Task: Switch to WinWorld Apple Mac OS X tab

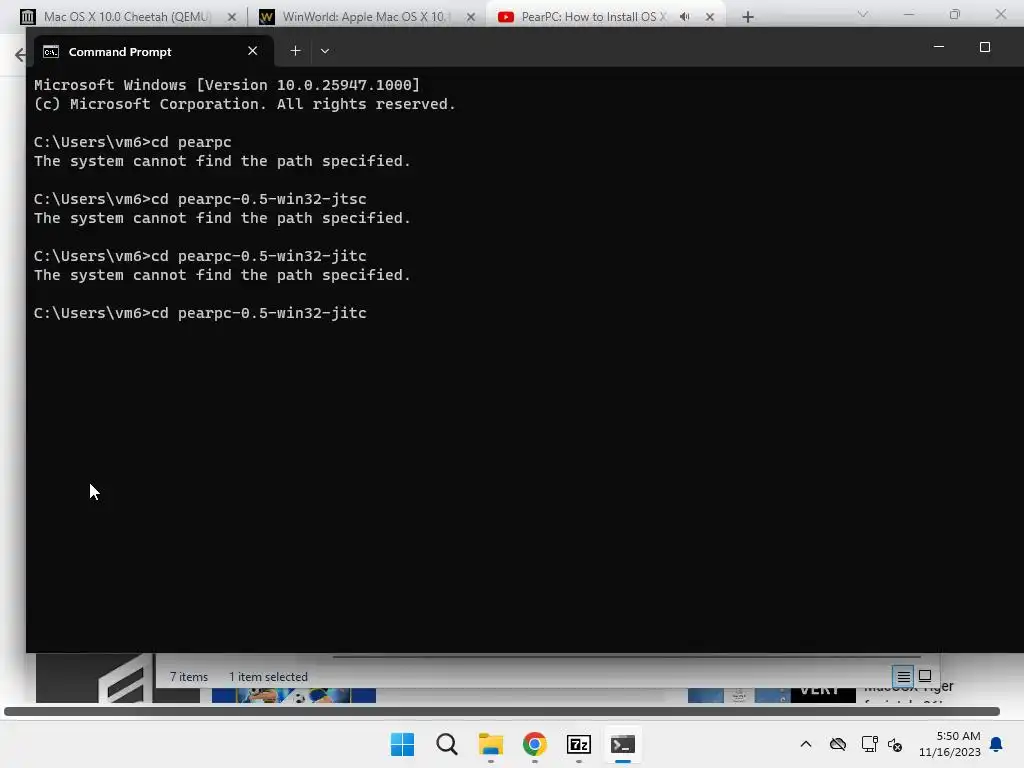Action: click(366, 17)
